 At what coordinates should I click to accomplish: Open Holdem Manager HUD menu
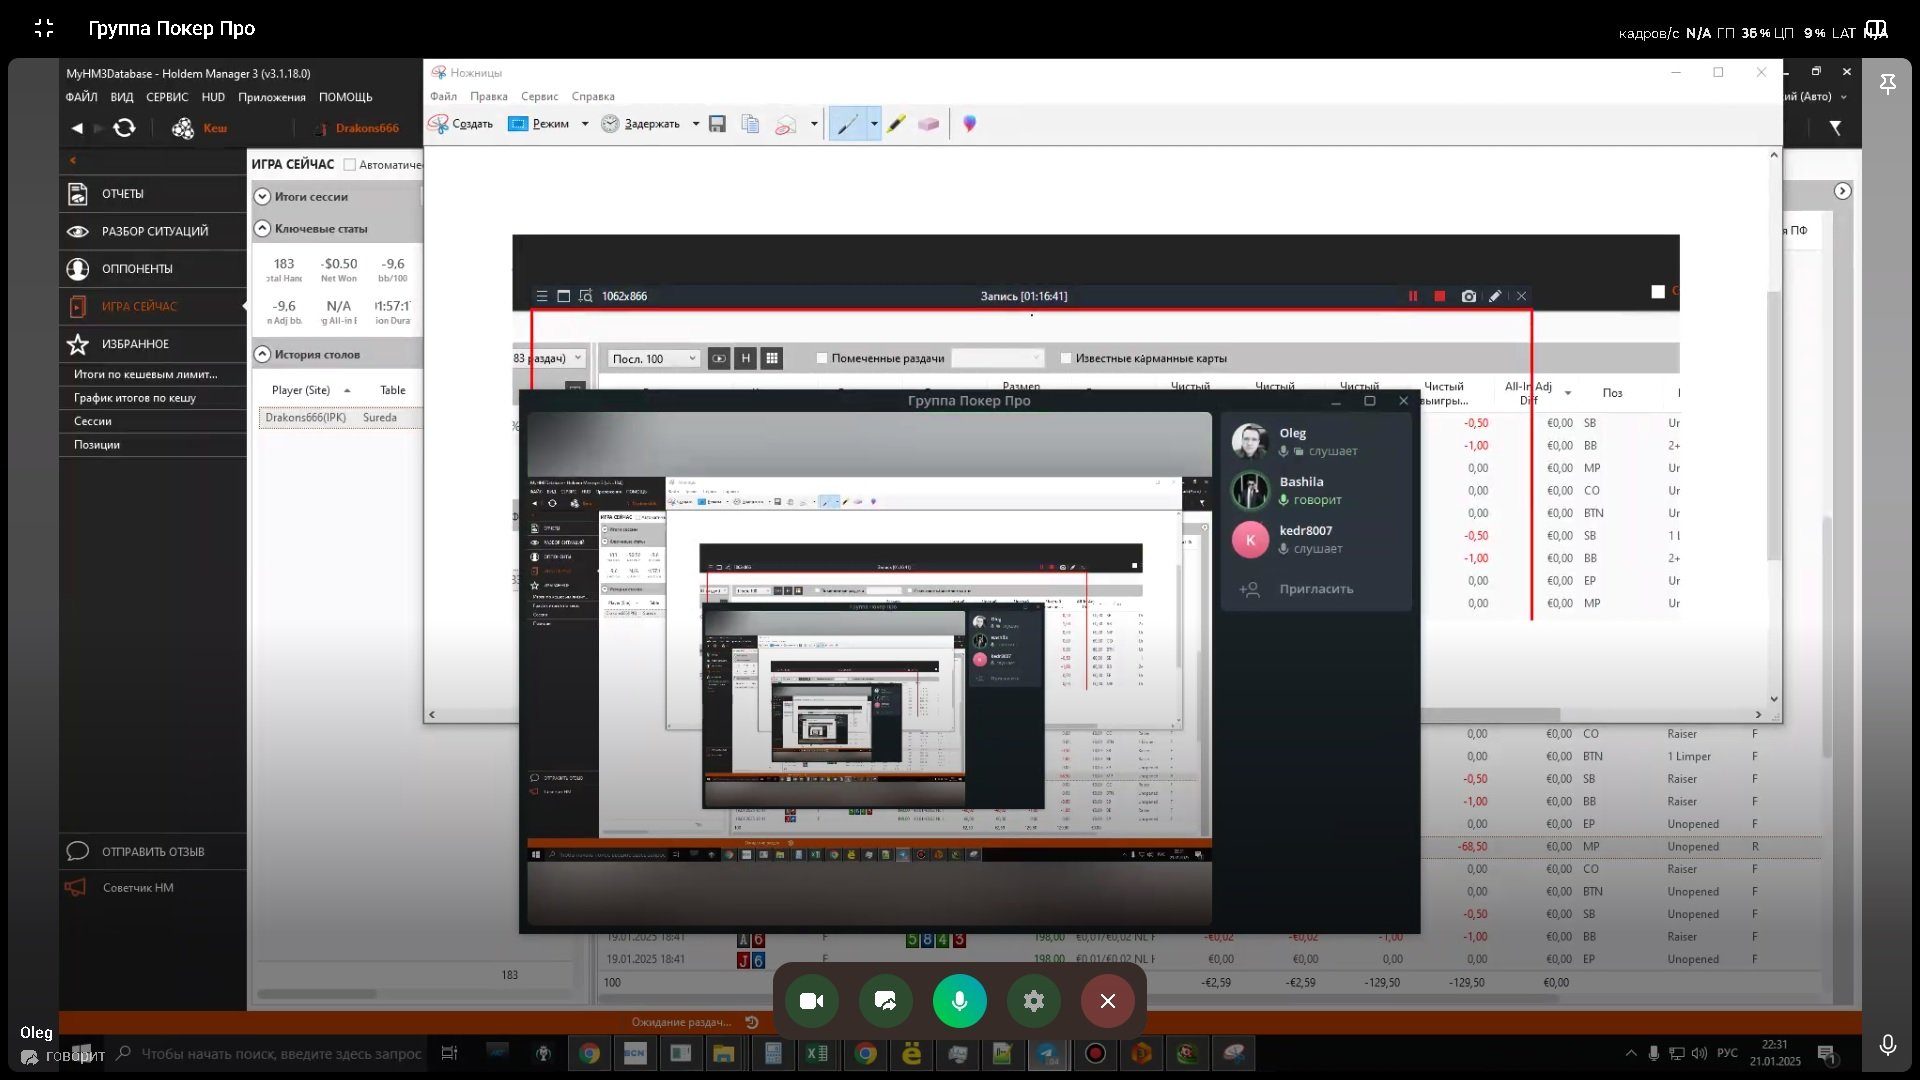pos(213,97)
